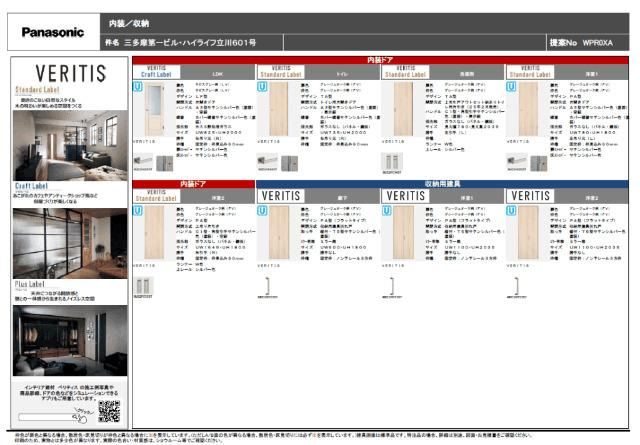Image resolution: width=640 pixels, height=445 pixels.
Task: Open the 廊下 storage door image
Action: click(x=279, y=233)
